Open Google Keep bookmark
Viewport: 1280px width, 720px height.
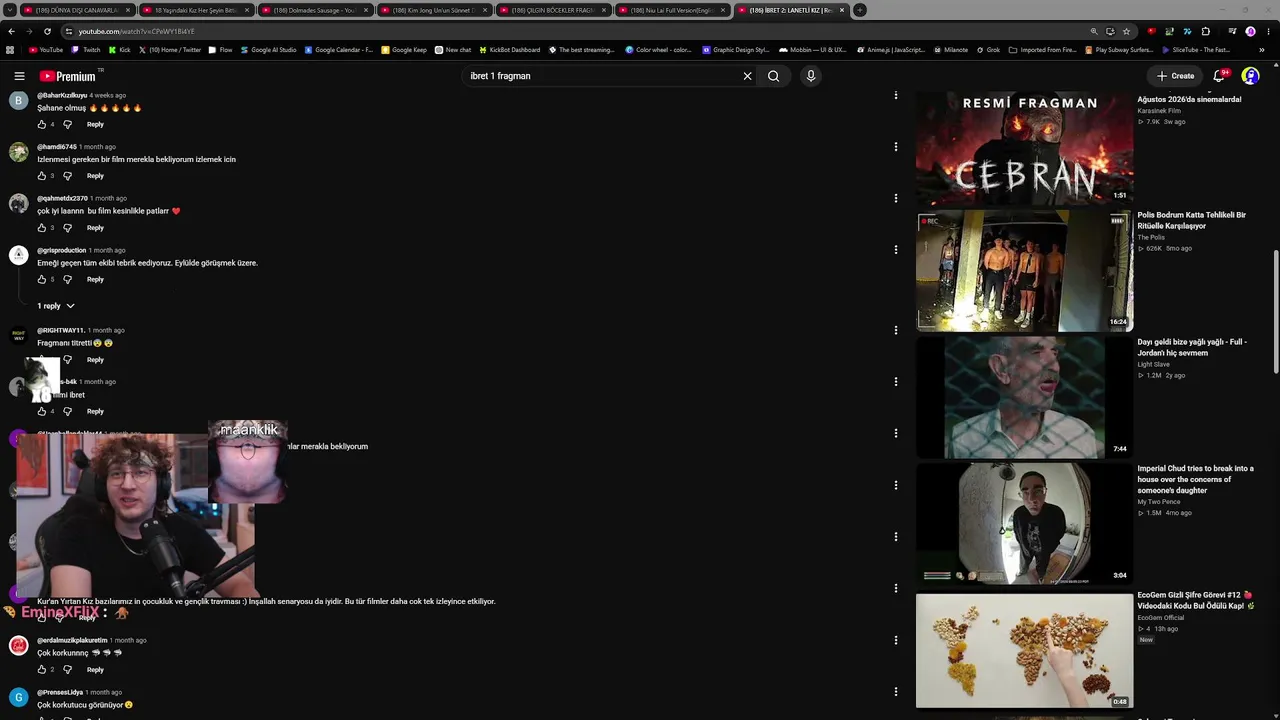click(x=404, y=50)
